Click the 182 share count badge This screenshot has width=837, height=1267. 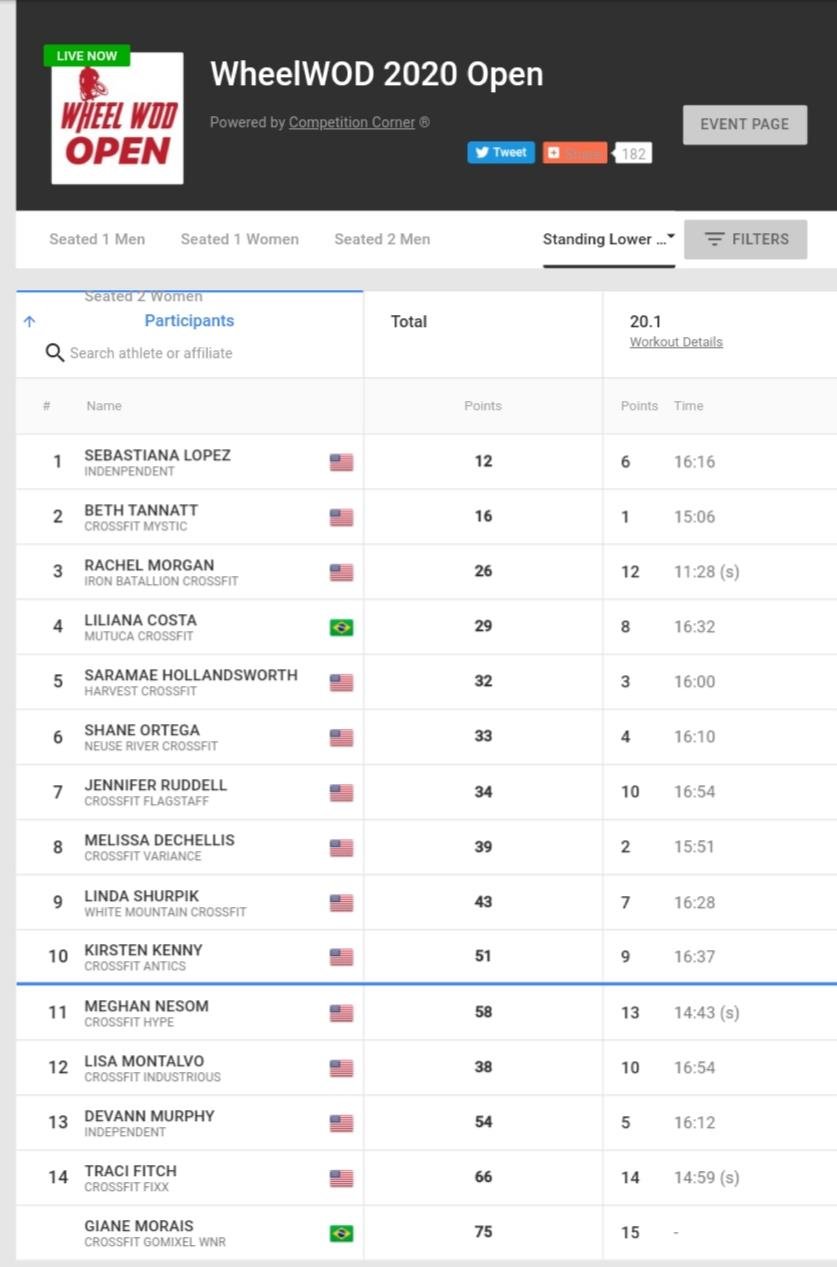coord(632,154)
